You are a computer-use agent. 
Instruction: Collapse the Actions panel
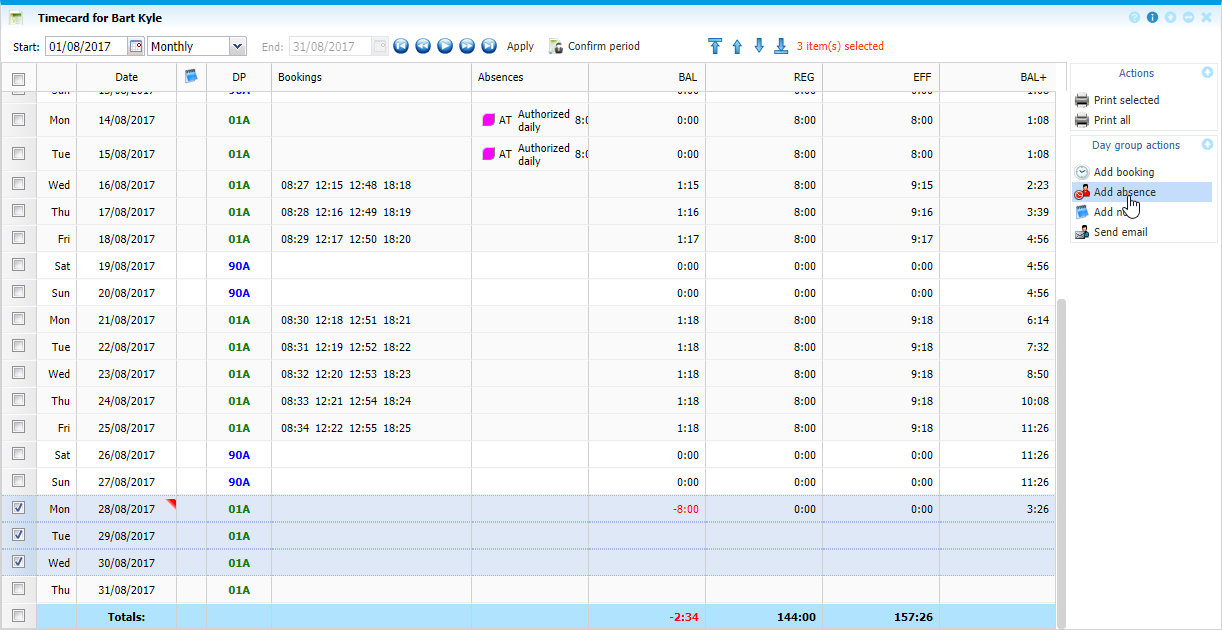pos(1207,73)
